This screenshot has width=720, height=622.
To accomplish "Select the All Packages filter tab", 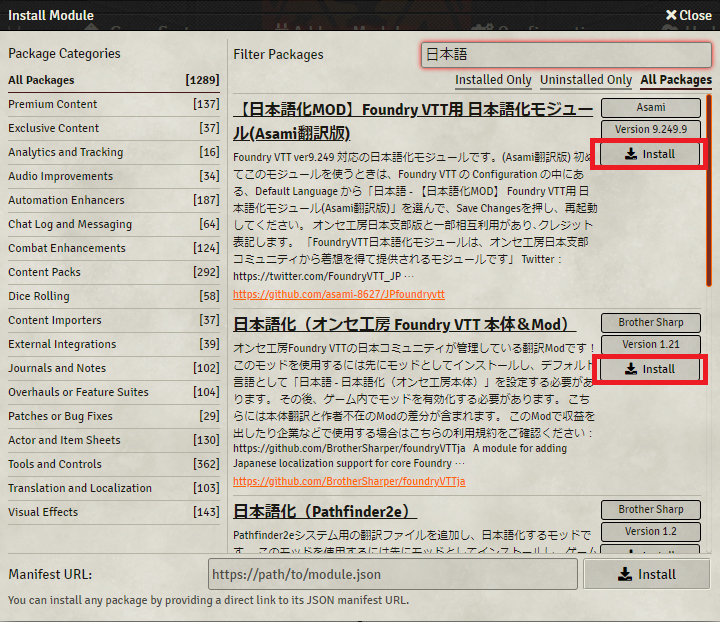I will pos(676,80).
